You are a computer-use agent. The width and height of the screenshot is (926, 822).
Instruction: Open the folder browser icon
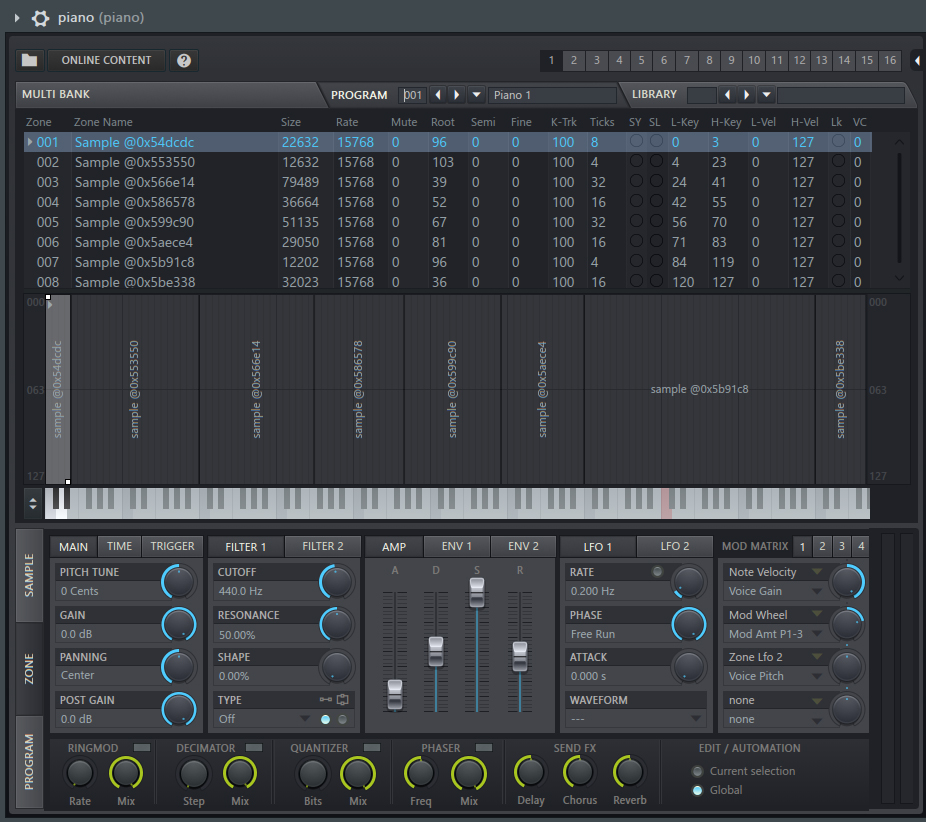point(30,60)
